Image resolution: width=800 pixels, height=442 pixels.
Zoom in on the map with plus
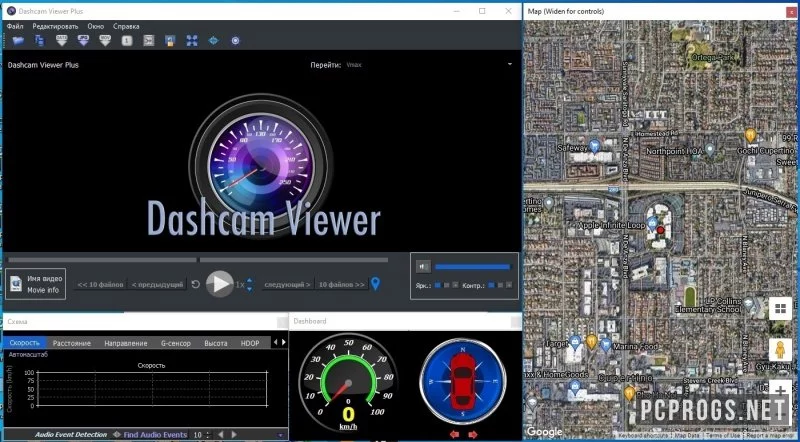pyautogui.click(x=780, y=391)
